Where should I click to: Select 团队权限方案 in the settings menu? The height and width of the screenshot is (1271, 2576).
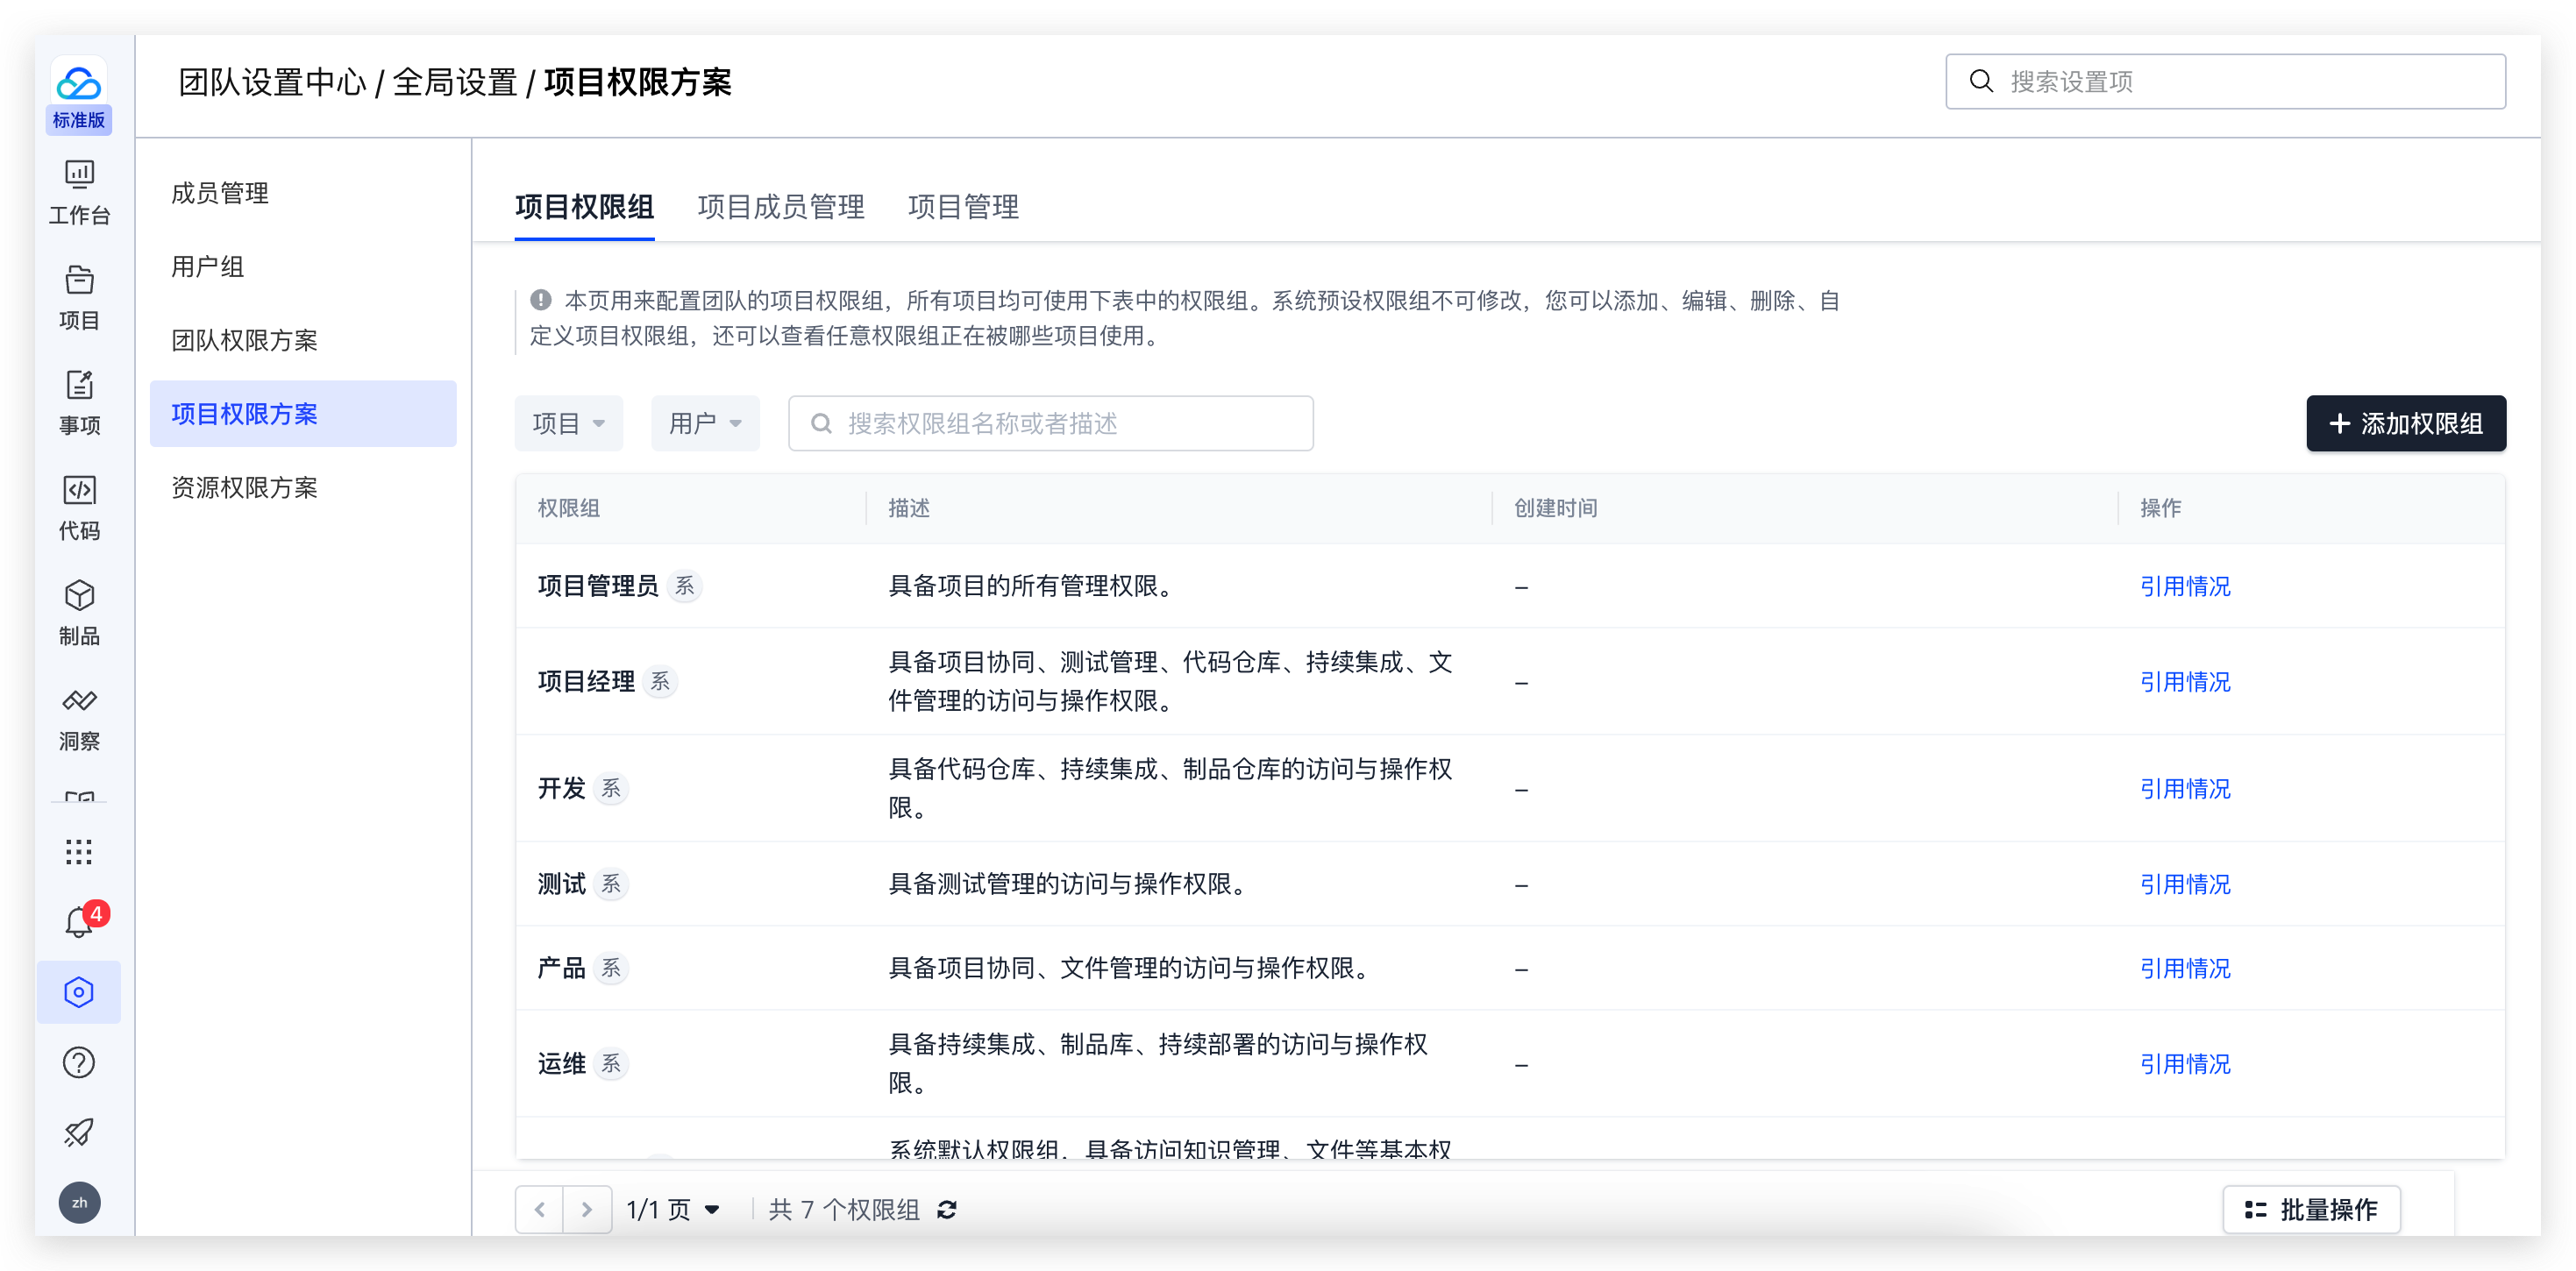pyautogui.click(x=303, y=340)
